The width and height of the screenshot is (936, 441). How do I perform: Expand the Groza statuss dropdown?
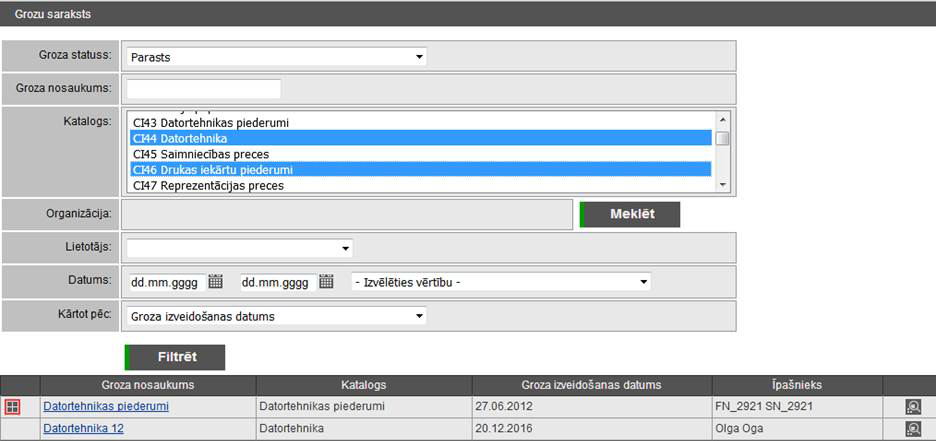[x=276, y=57]
